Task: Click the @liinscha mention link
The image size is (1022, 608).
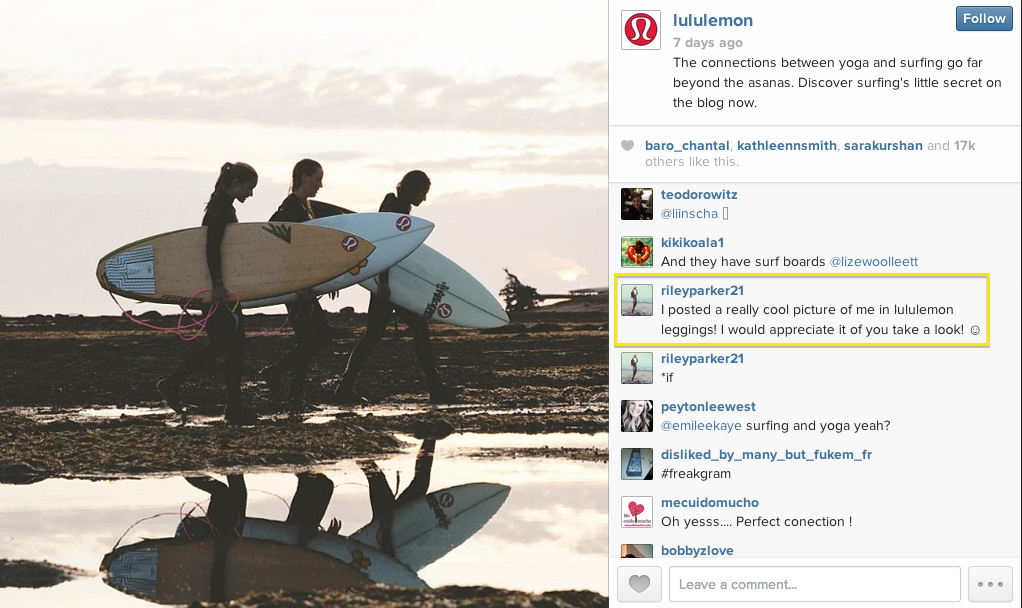Action: pos(689,213)
